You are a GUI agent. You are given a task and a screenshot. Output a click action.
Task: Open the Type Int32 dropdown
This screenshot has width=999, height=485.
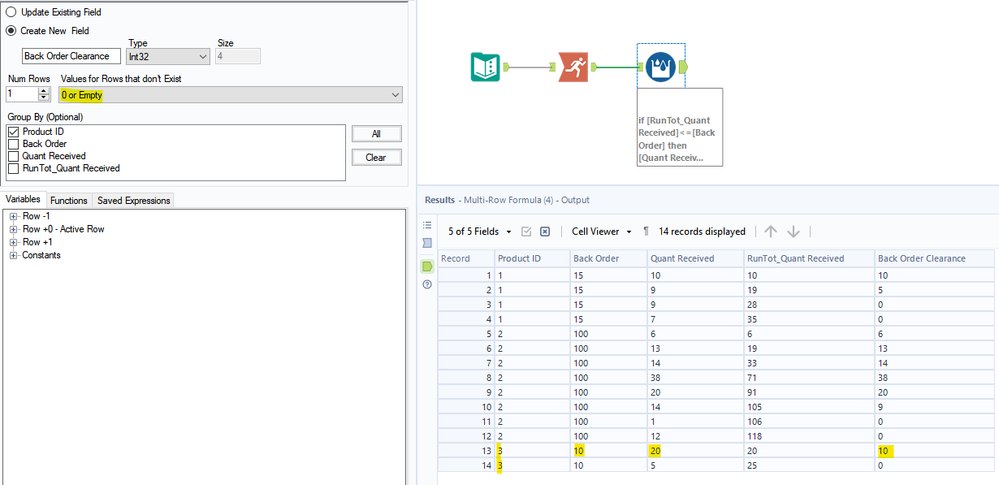(168, 56)
